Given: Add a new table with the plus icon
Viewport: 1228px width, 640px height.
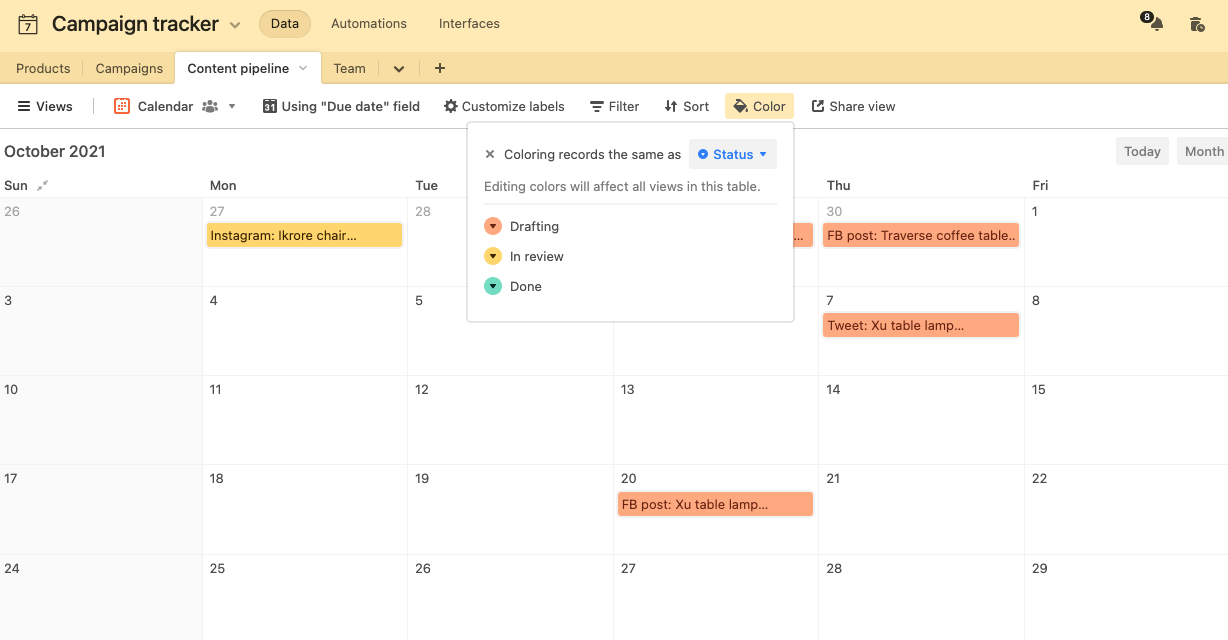Looking at the screenshot, I should coord(440,68).
